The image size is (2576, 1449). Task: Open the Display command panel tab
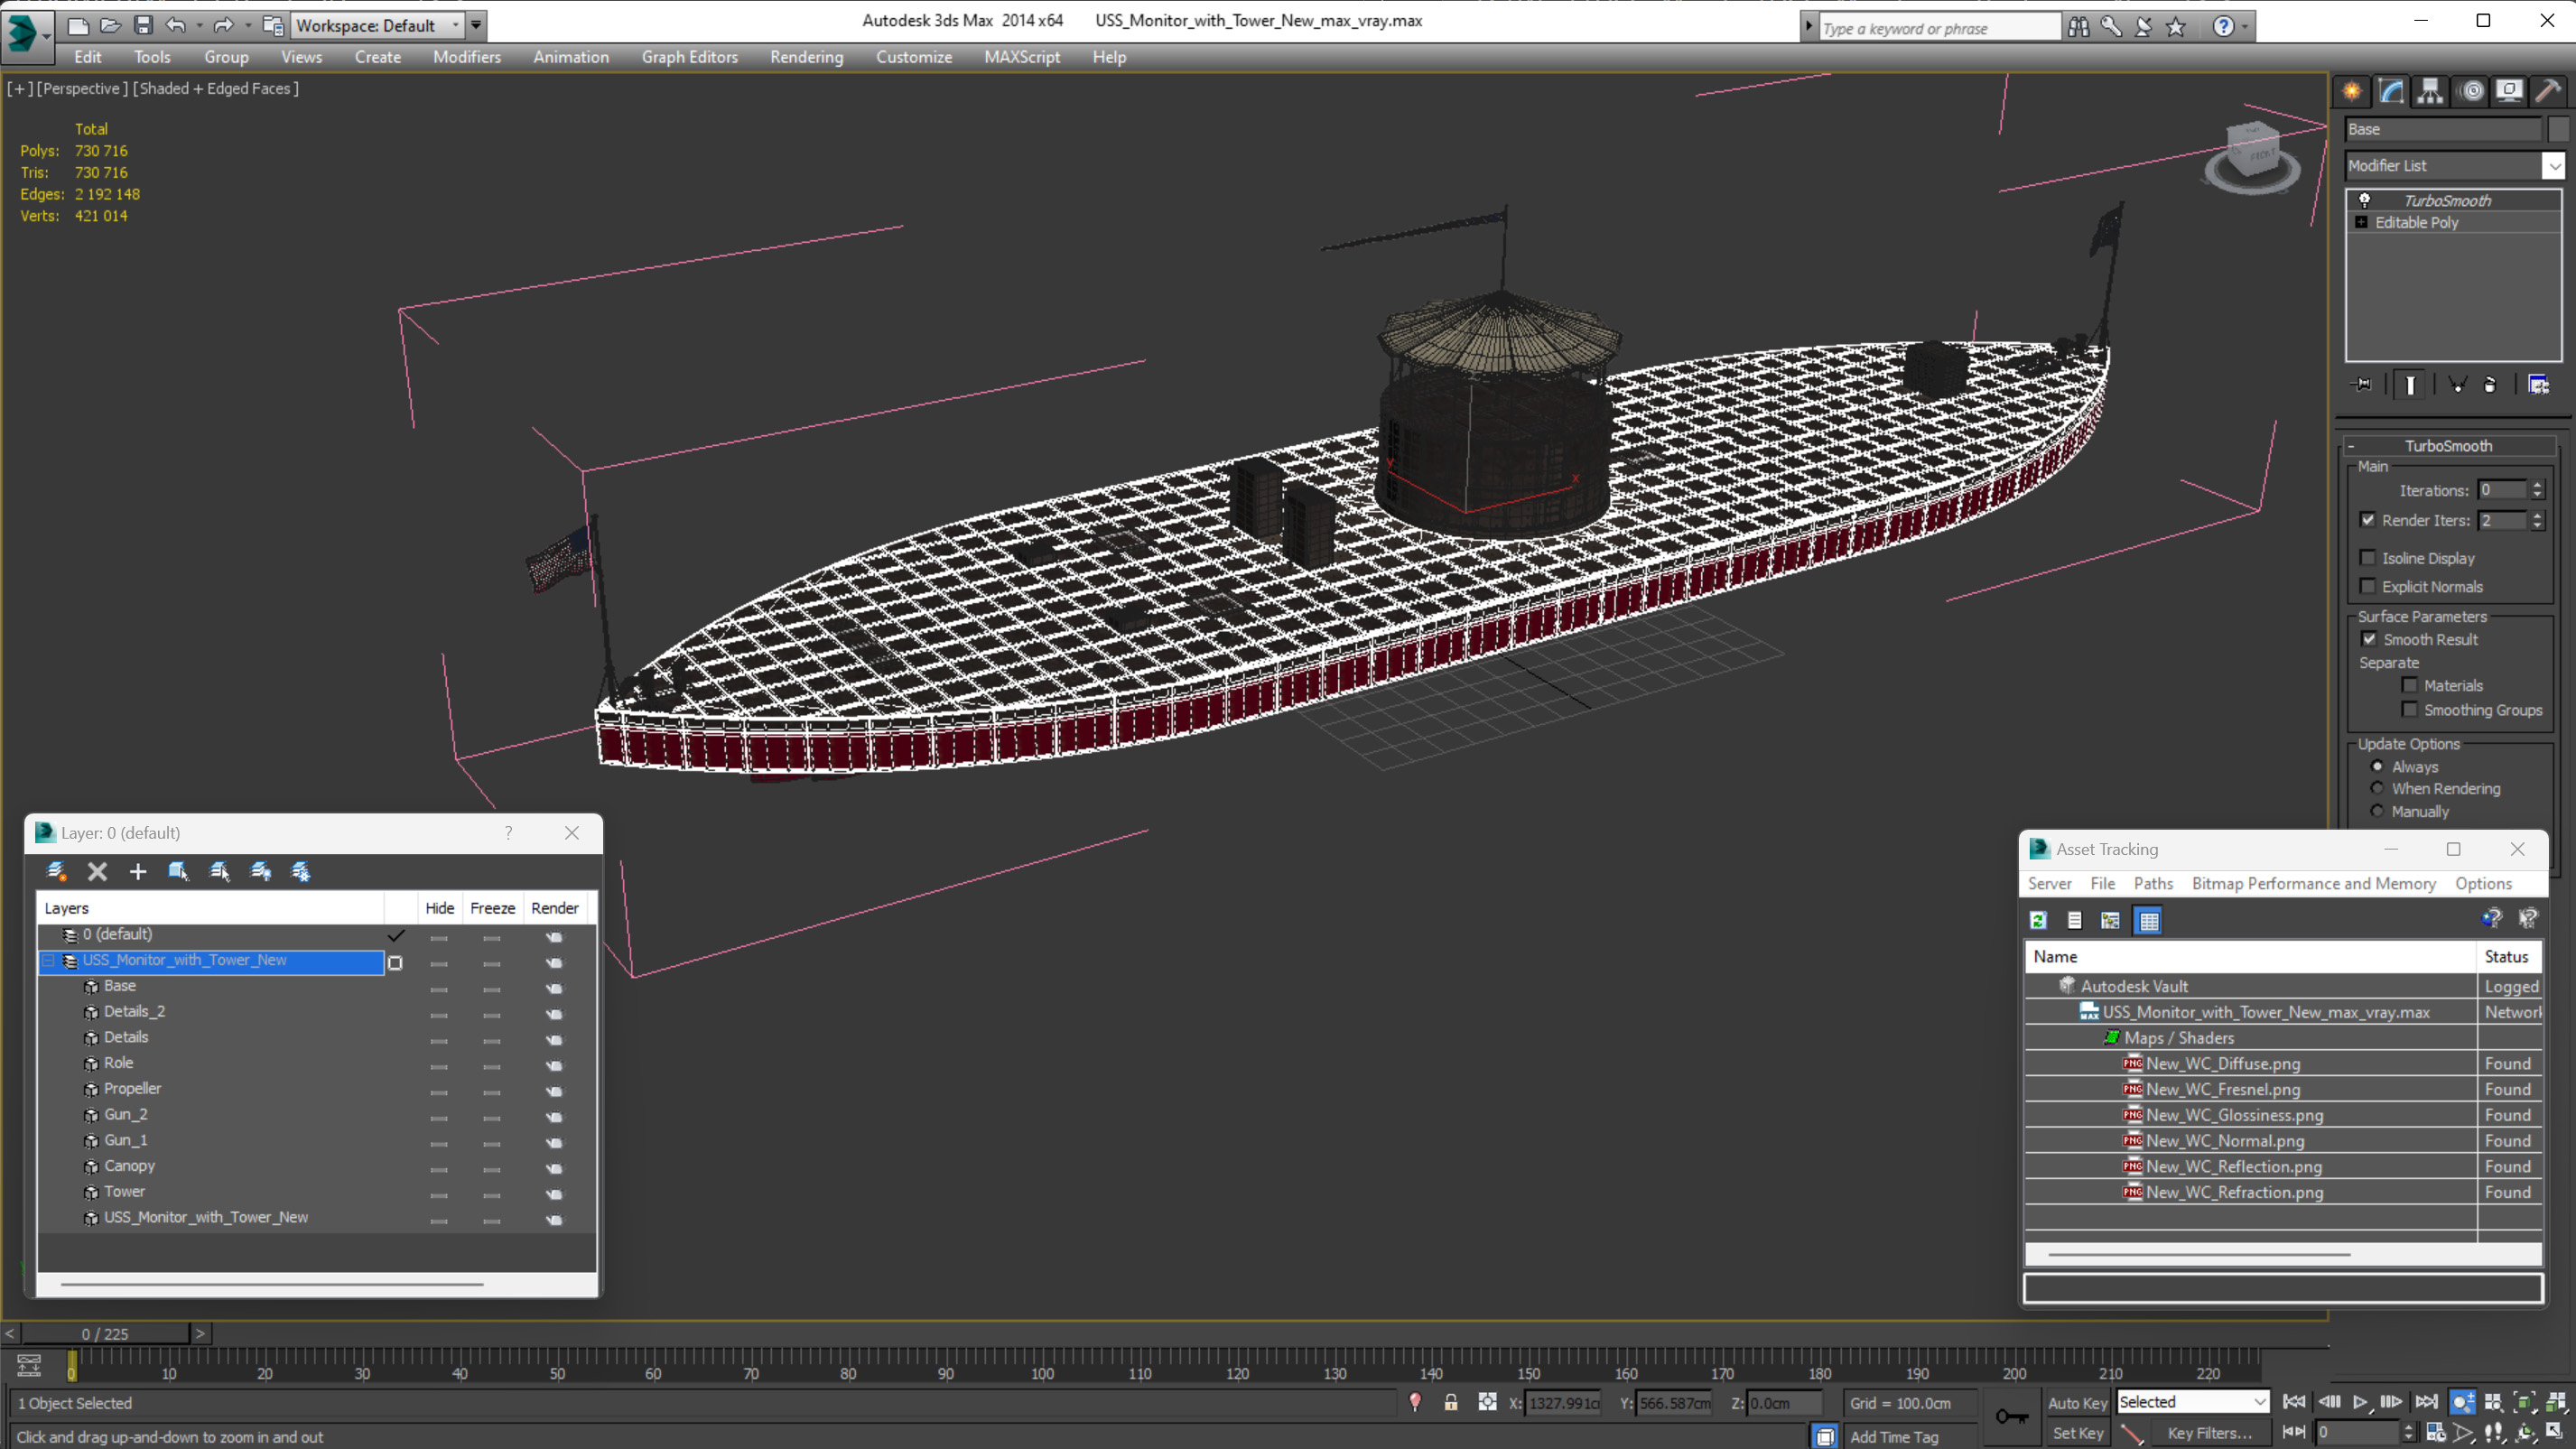click(2509, 92)
